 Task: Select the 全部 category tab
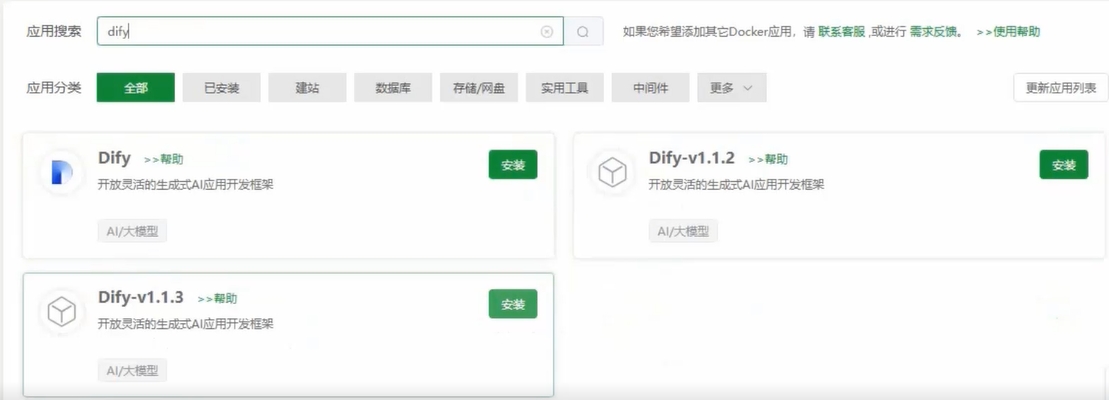136,88
